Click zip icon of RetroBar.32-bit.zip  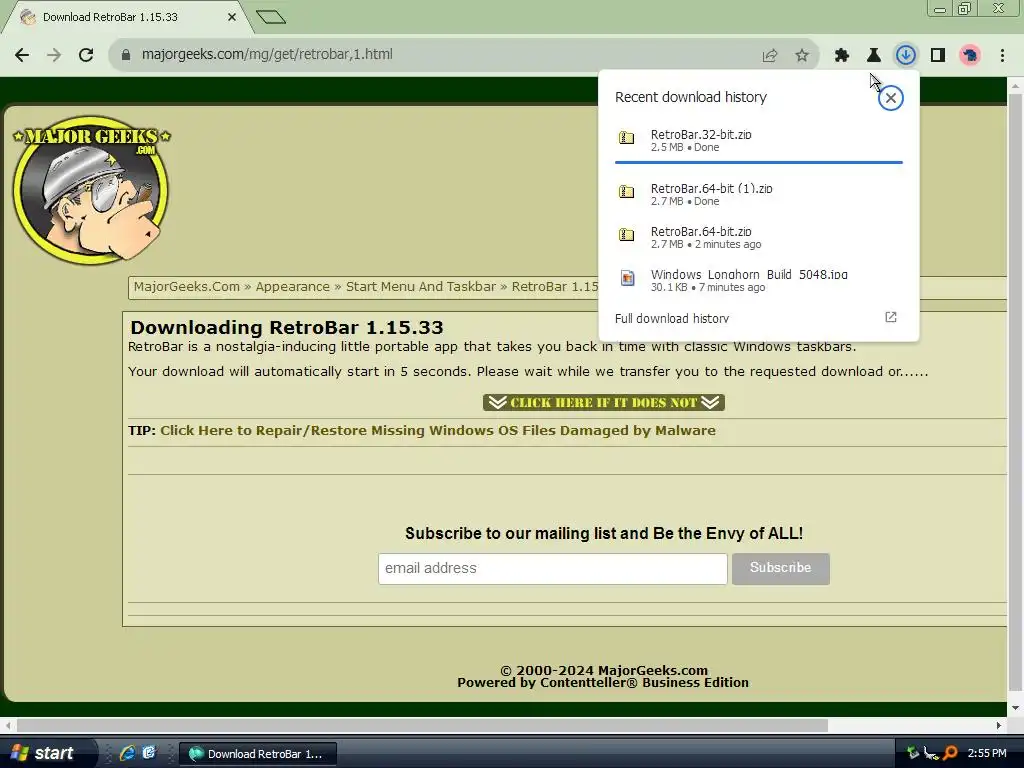point(626,137)
